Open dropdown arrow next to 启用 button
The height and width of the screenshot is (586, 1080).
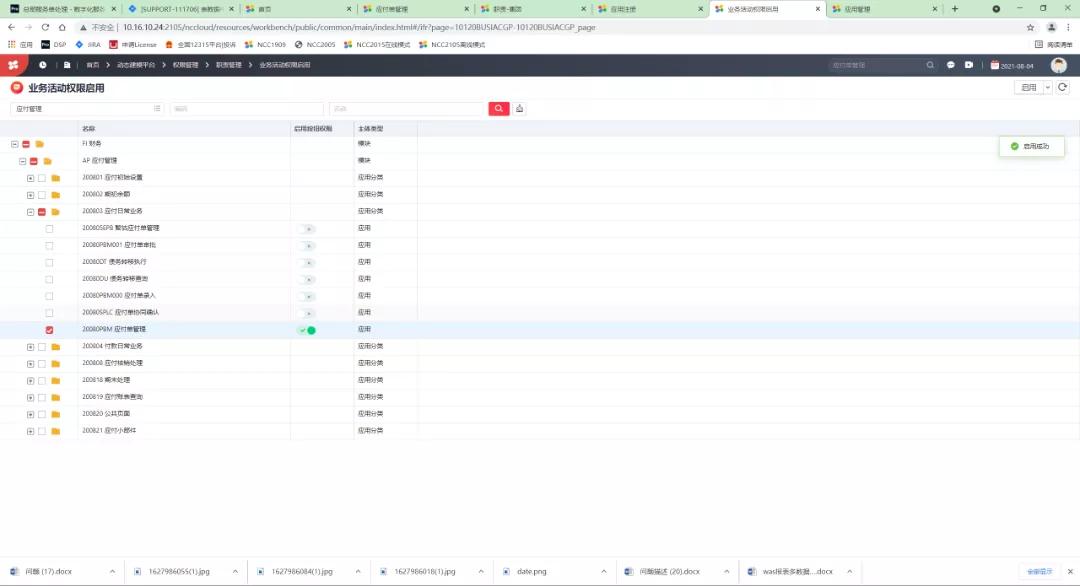coord(1048,88)
